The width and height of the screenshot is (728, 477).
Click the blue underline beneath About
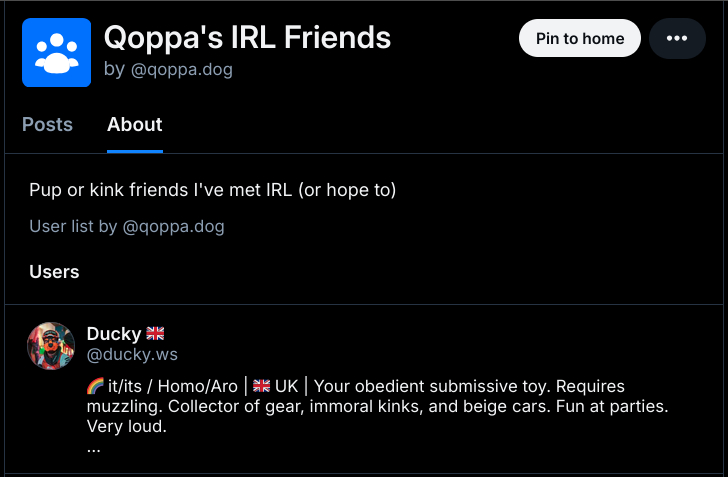click(x=135, y=151)
